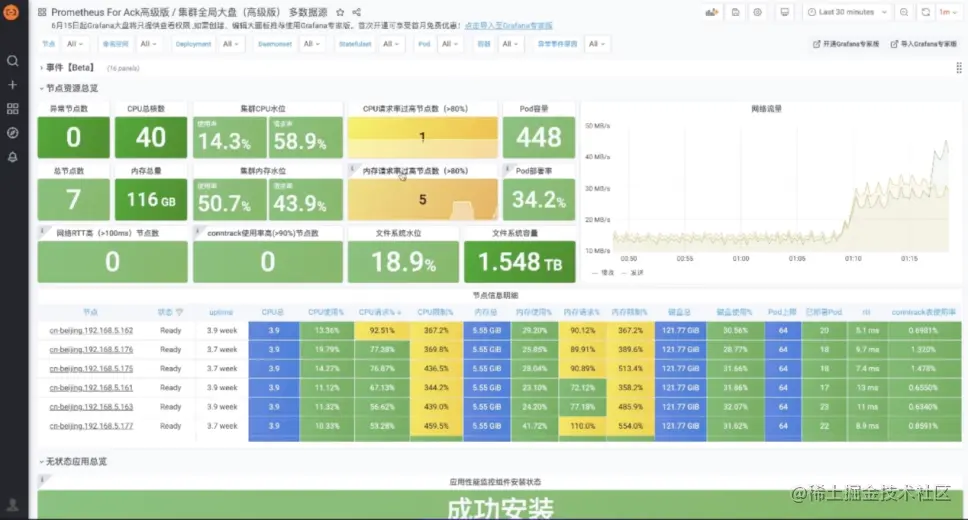
Task: Click the 节点信息明细 table title
Action: 495,296
